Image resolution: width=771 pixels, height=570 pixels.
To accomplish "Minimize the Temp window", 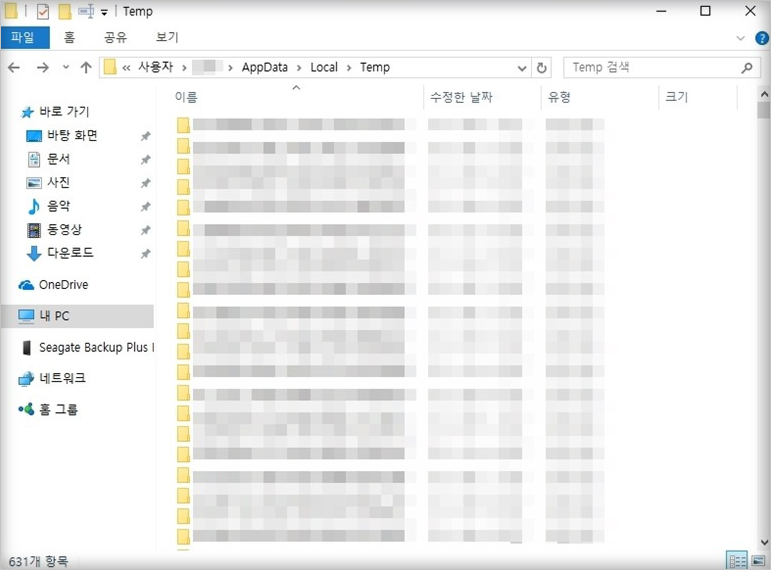I will pyautogui.click(x=661, y=11).
